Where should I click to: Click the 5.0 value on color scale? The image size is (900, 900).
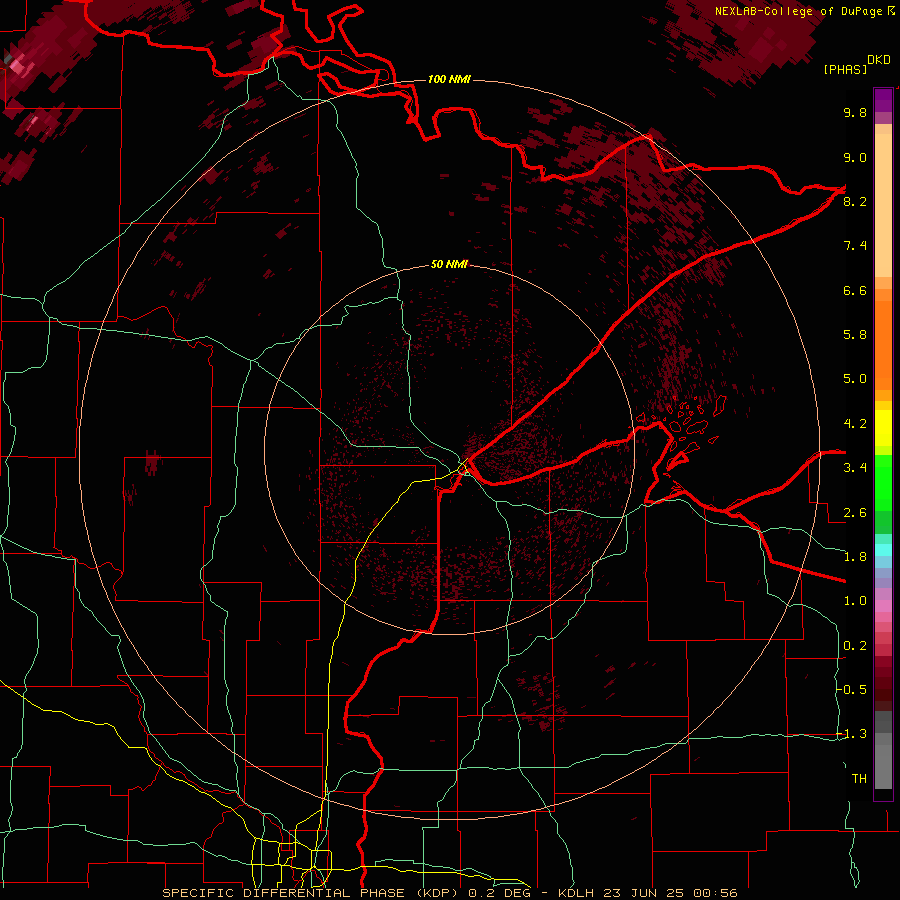855,379
